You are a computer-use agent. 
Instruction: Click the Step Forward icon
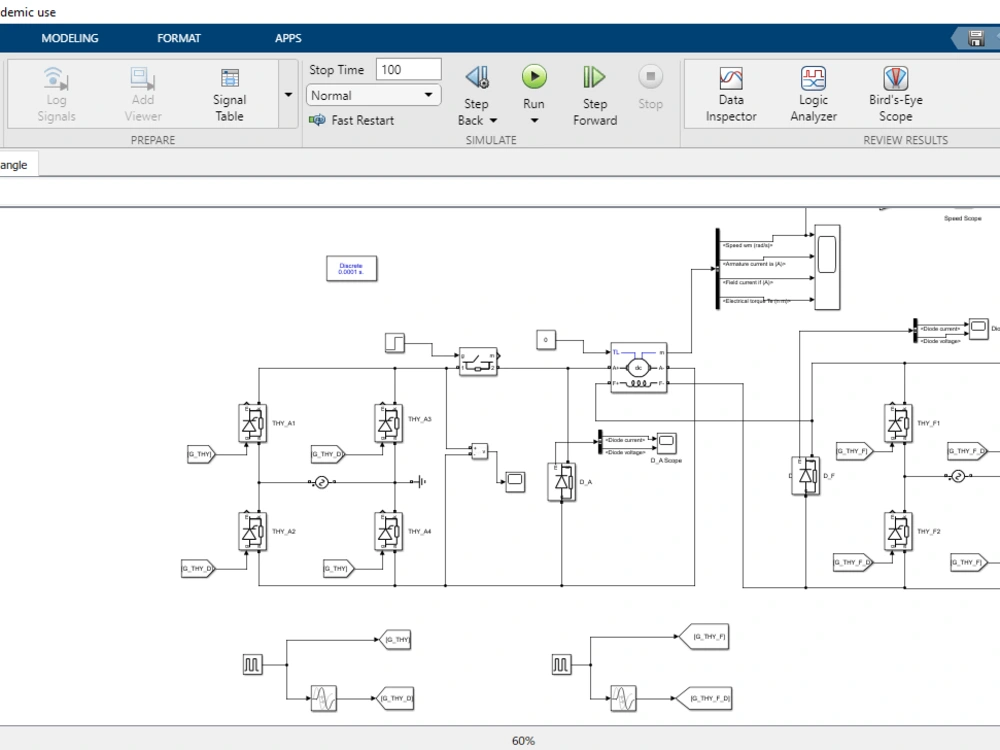pyautogui.click(x=594, y=78)
